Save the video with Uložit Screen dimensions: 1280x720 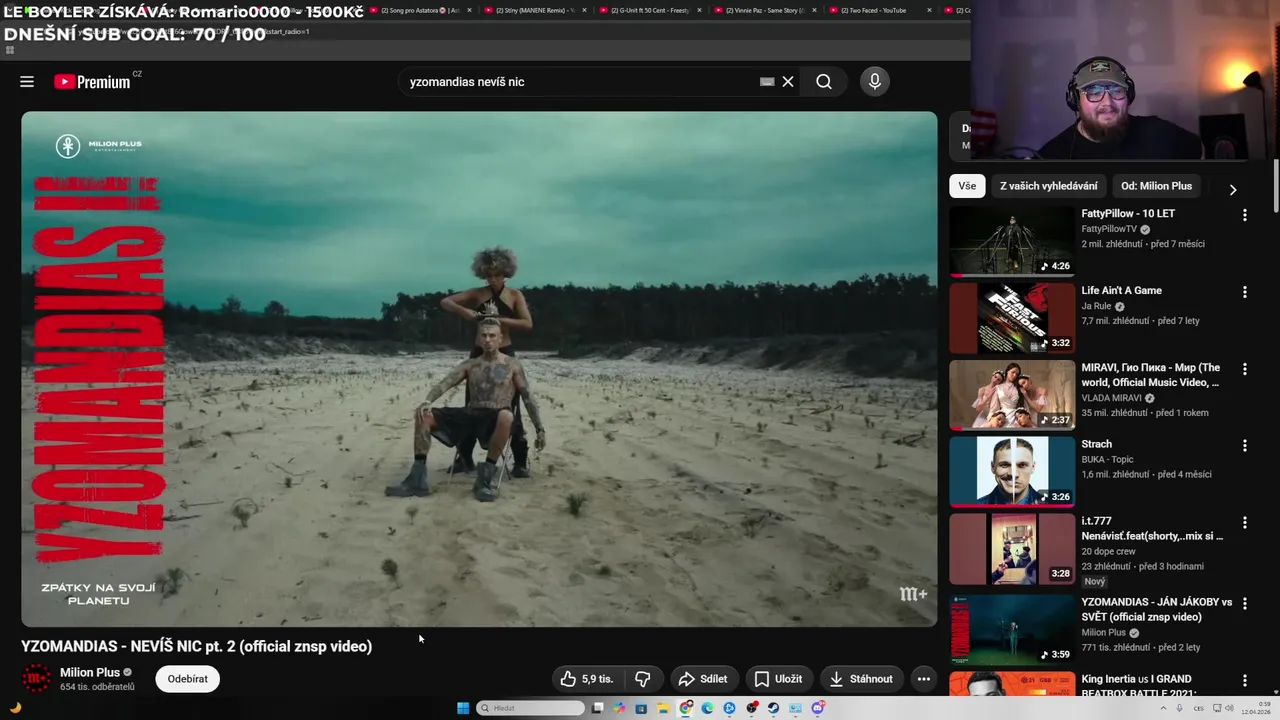pos(778,679)
